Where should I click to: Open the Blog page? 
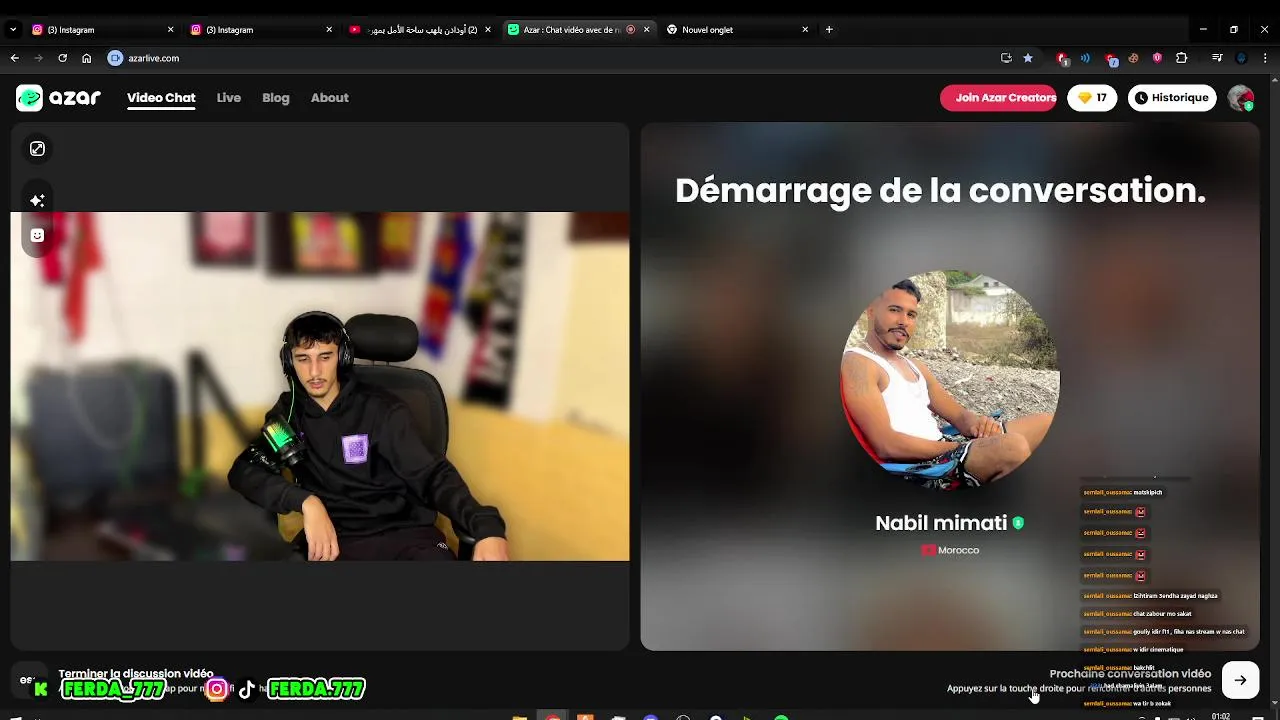tap(276, 98)
